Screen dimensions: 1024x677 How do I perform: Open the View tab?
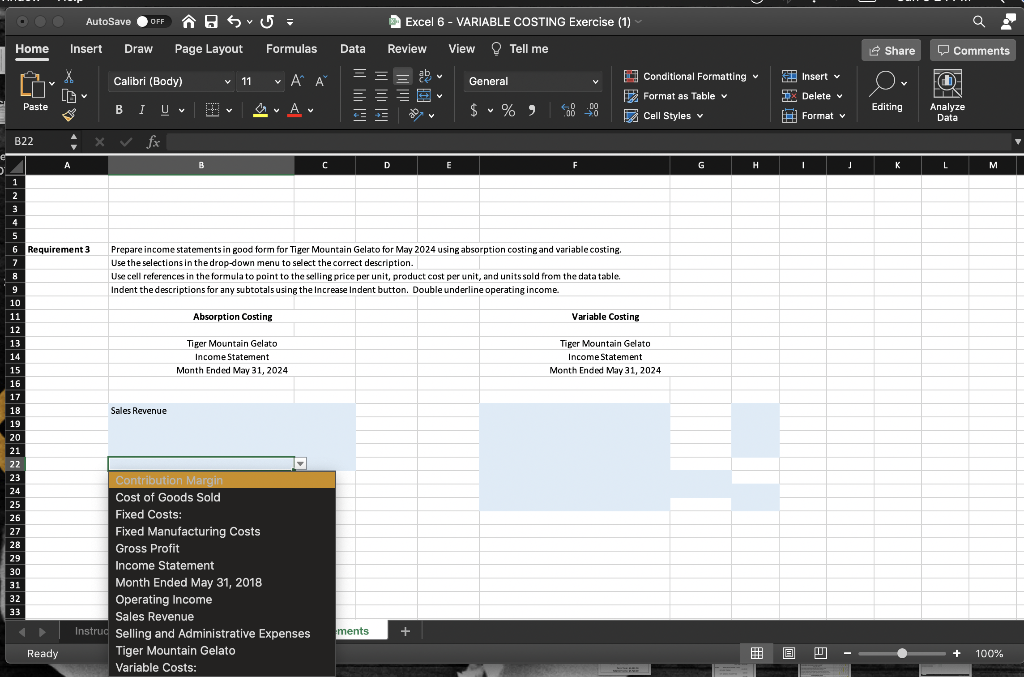click(462, 49)
